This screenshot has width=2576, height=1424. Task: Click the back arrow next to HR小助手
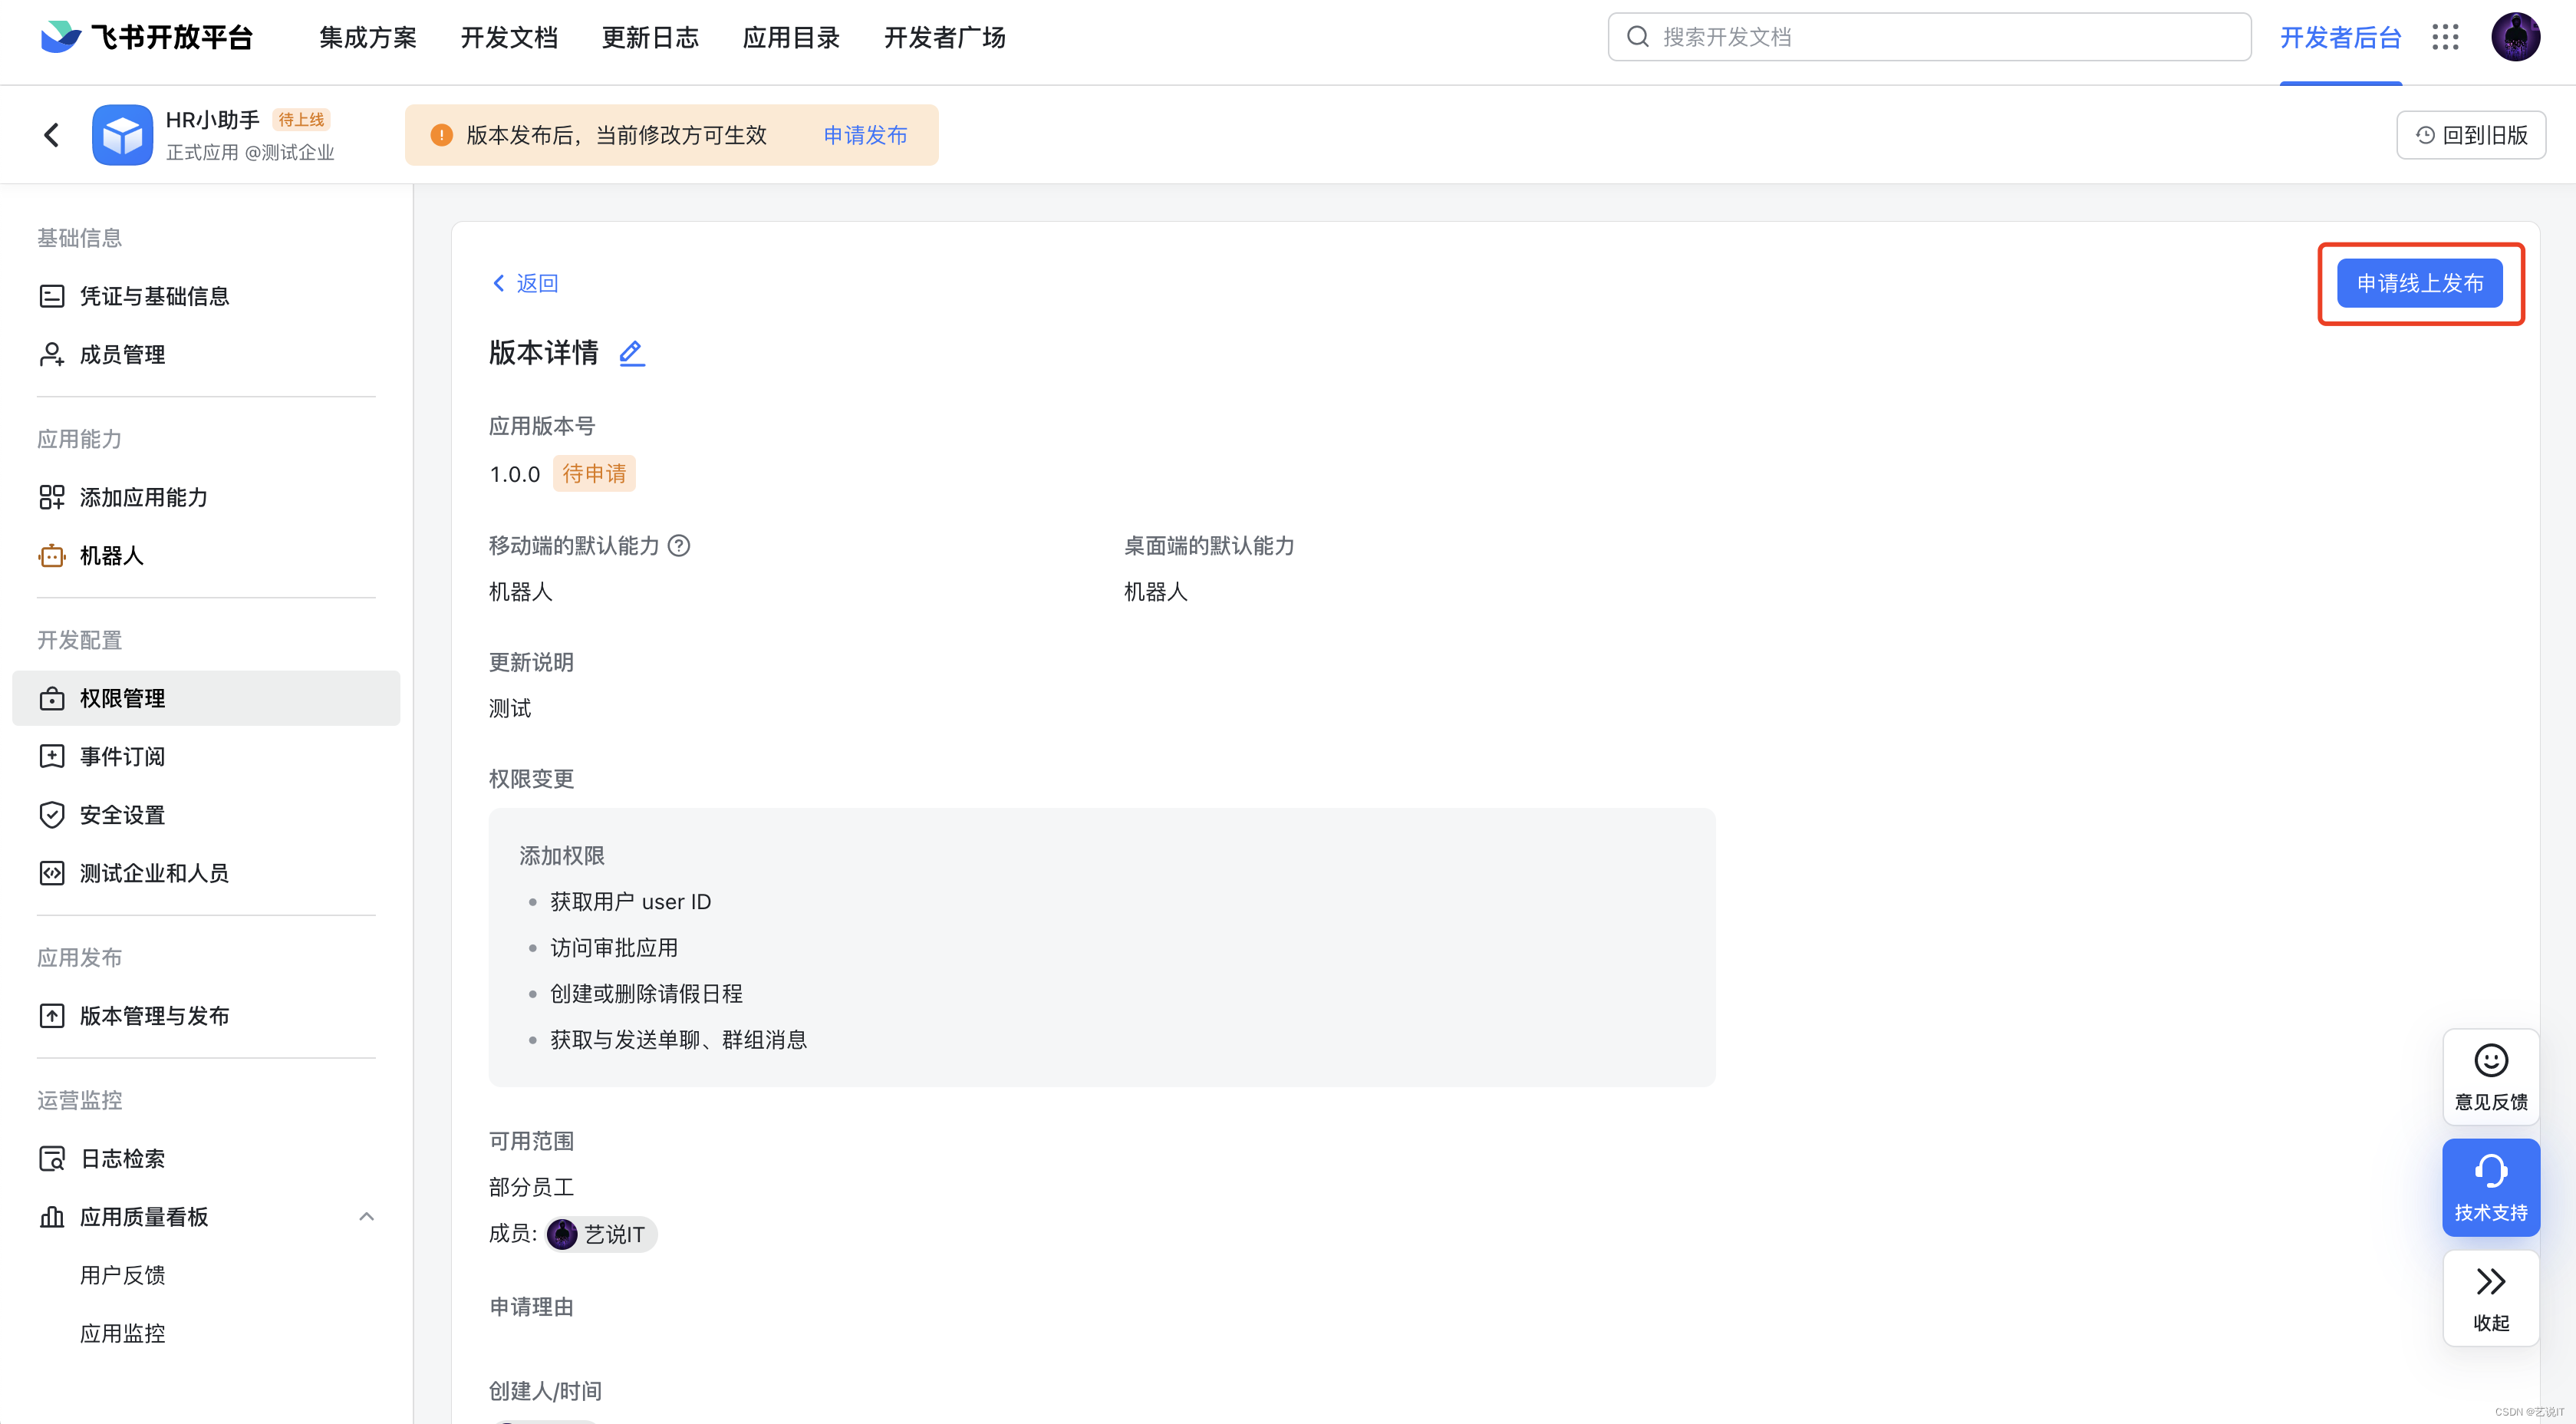(52, 135)
